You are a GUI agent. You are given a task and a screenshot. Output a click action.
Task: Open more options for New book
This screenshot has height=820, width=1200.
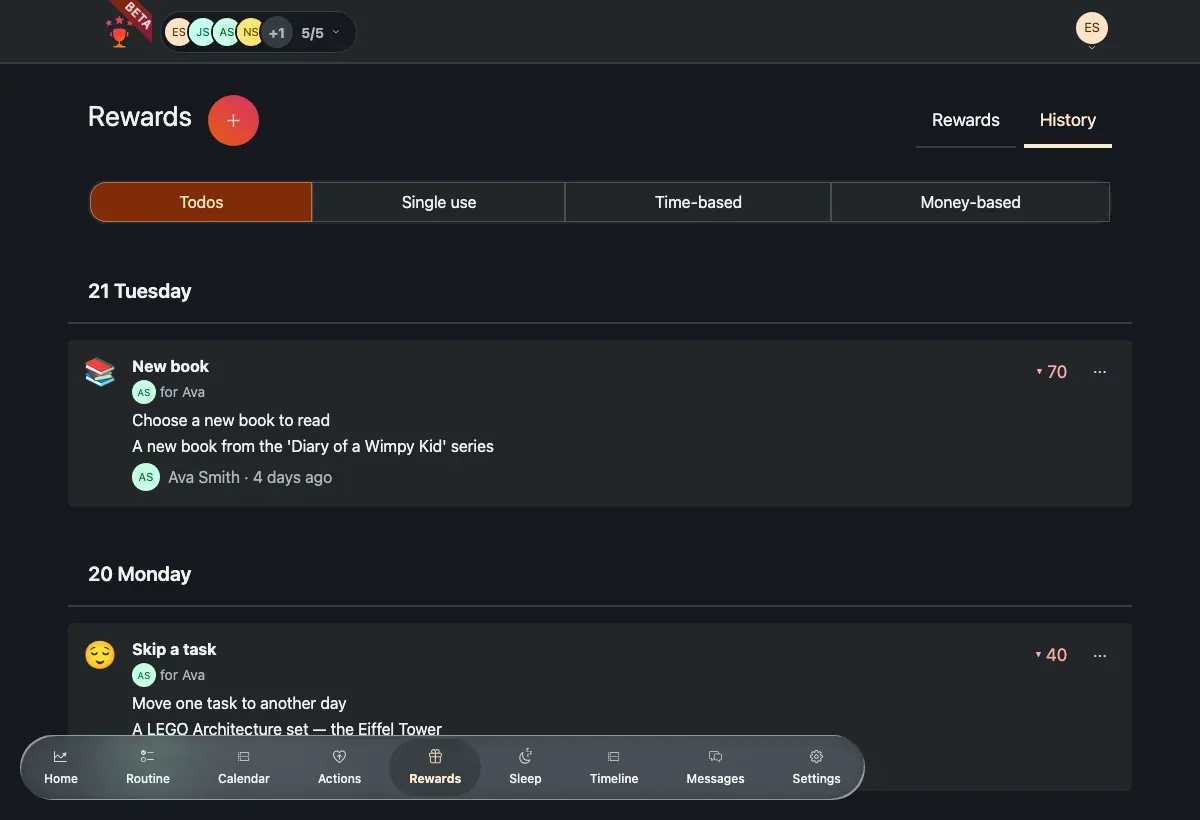pyautogui.click(x=1100, y=372)
